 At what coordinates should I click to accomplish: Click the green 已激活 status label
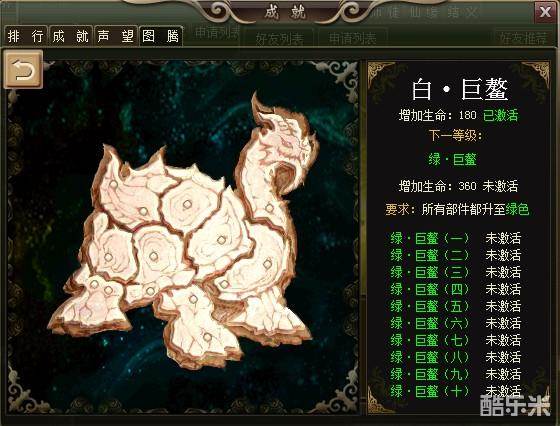500,115
